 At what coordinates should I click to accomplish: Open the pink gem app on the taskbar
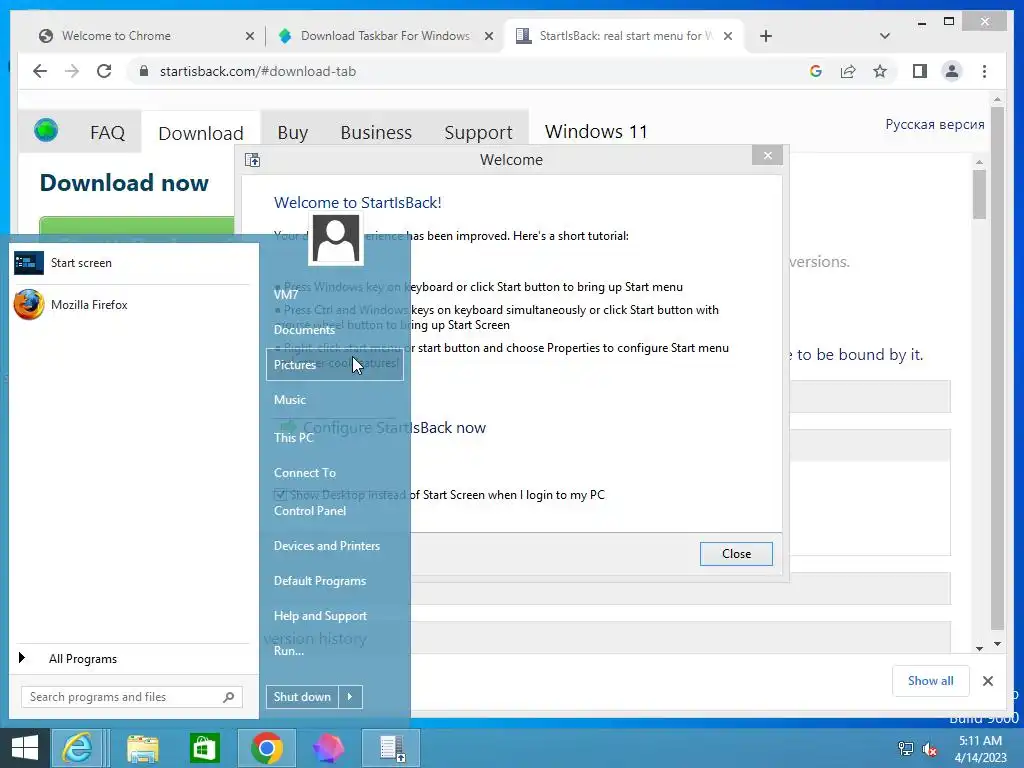(328, 748)
